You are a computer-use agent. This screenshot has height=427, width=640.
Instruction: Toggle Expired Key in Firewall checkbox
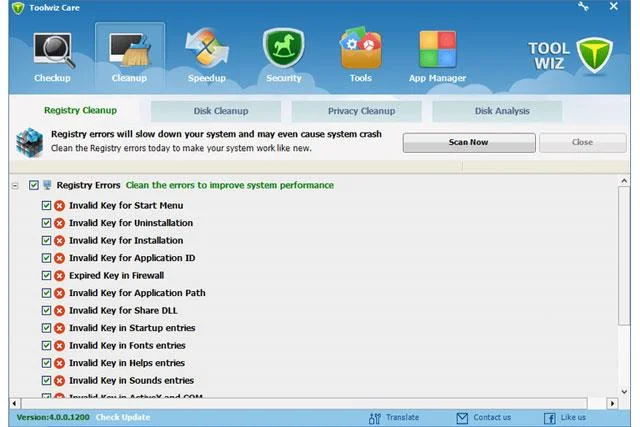(46, 276)
